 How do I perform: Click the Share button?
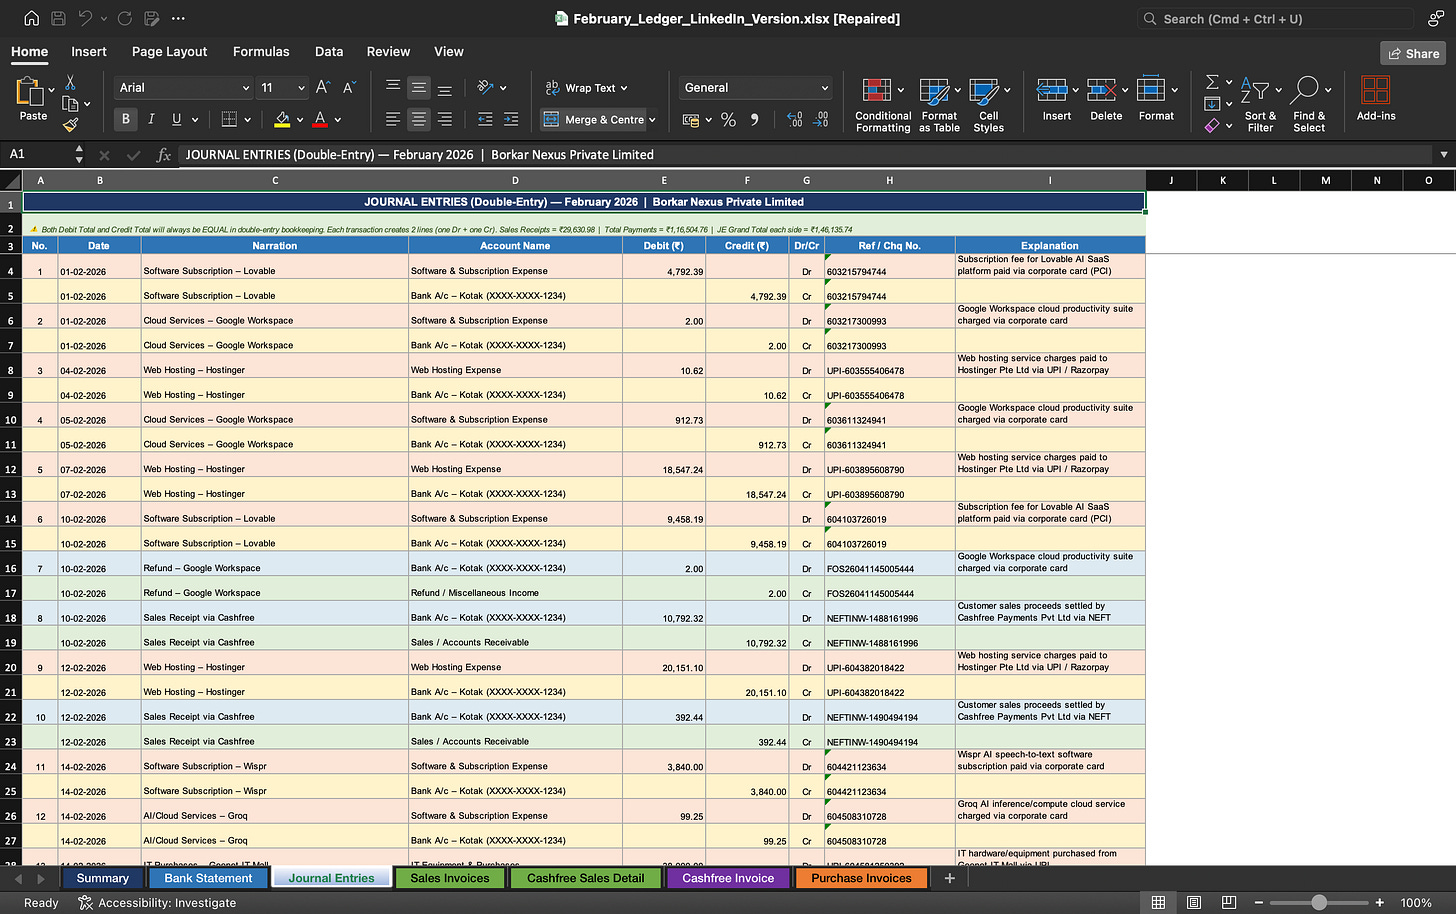coord(1413,53)
